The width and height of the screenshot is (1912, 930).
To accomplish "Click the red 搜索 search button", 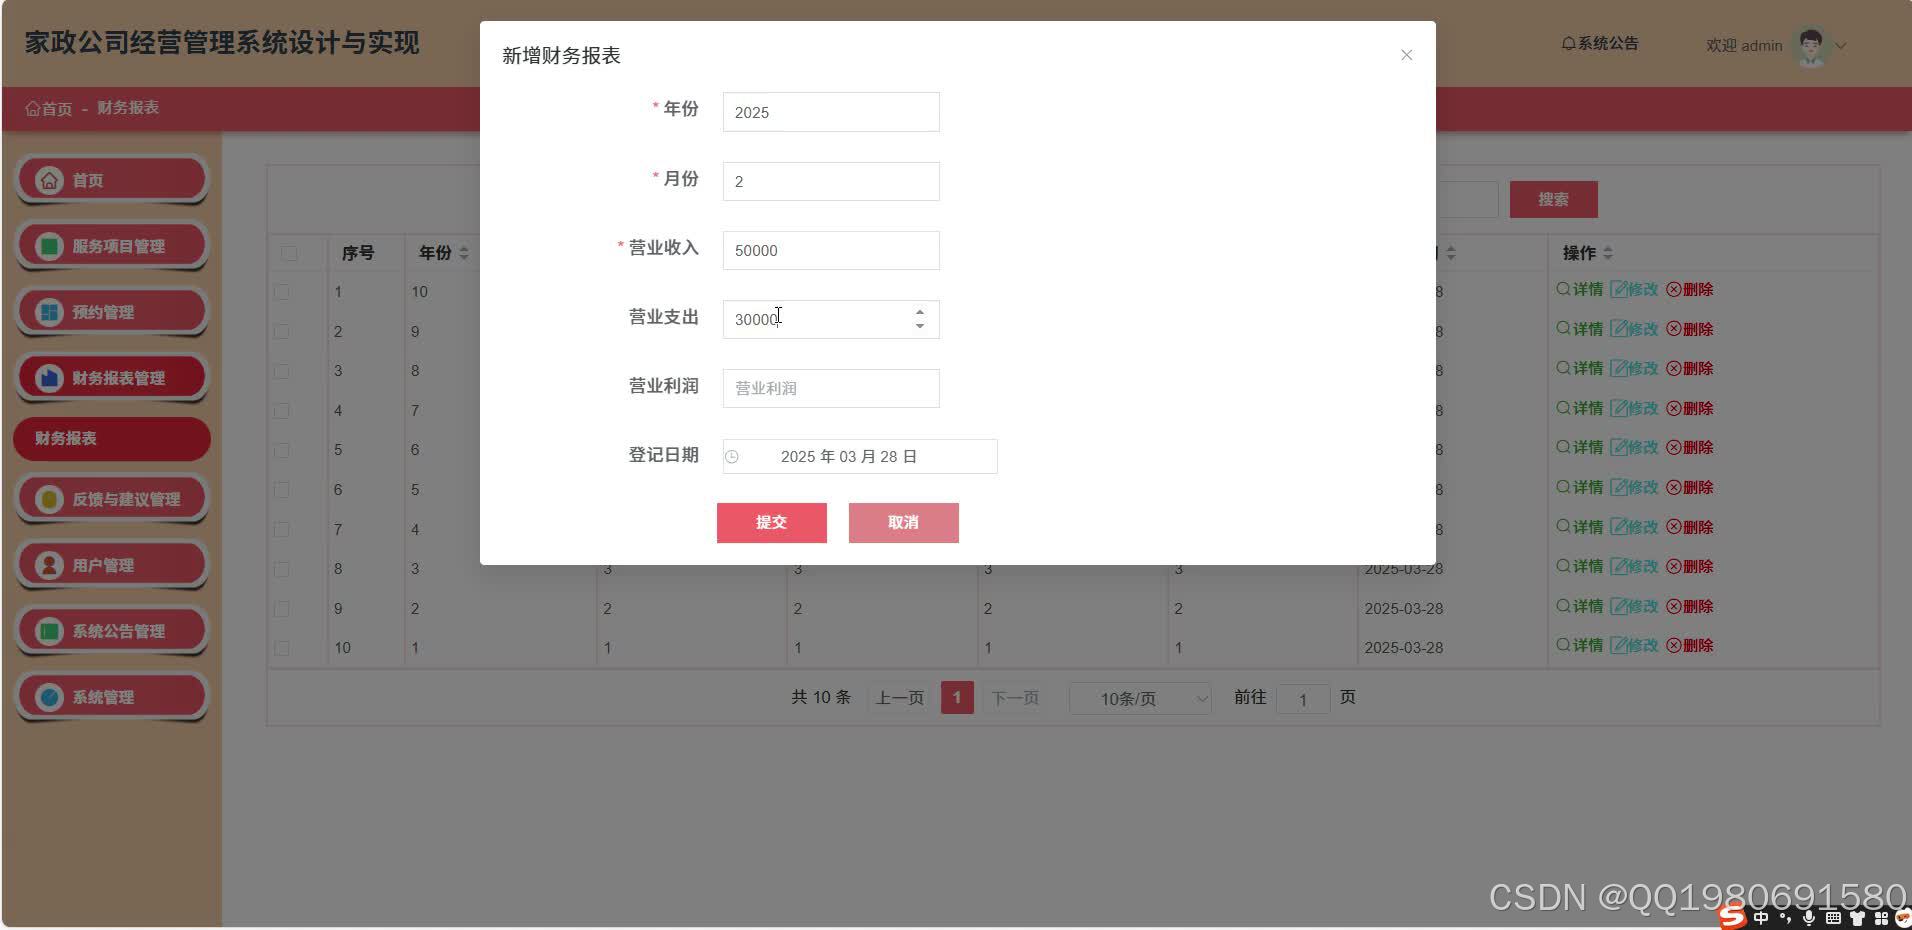I will point(1553,199).
